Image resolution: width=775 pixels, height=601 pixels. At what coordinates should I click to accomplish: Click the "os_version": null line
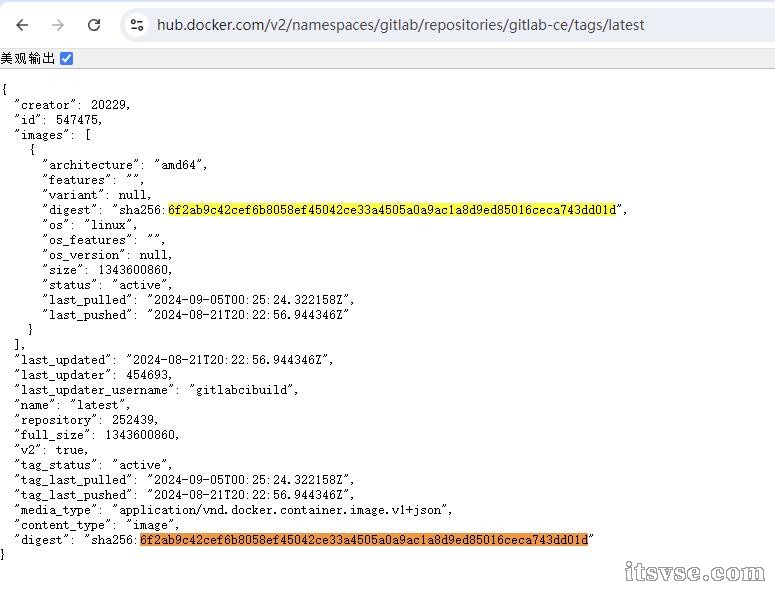107,255
